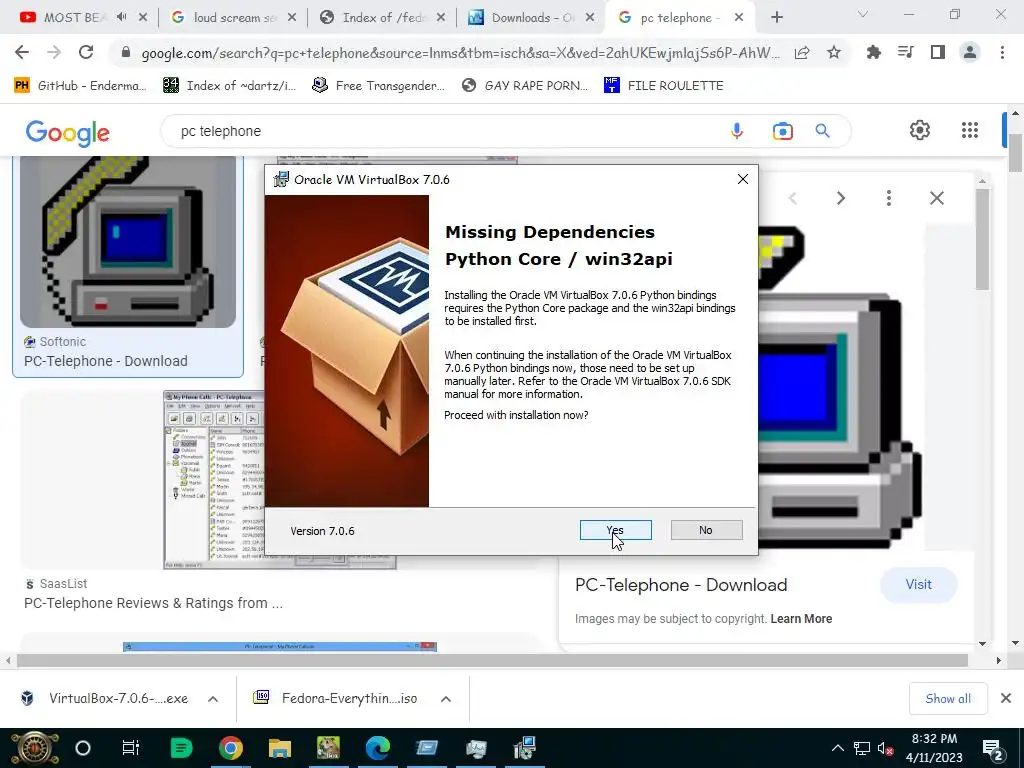
Task: Open the Start menu from taskbar
Action: pos(35,748)
